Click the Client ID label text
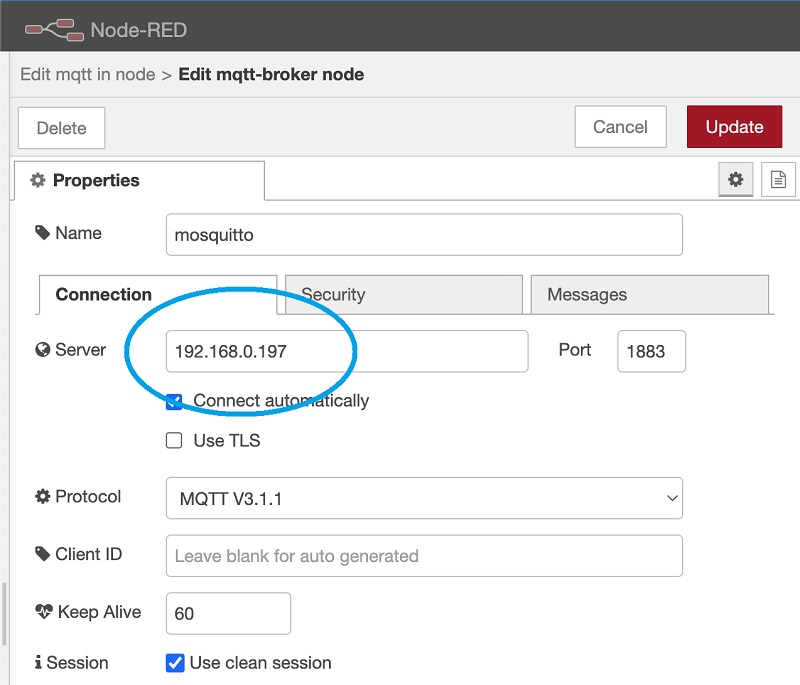The width and height of the screenshot is (800, 685). pos(88,554)
